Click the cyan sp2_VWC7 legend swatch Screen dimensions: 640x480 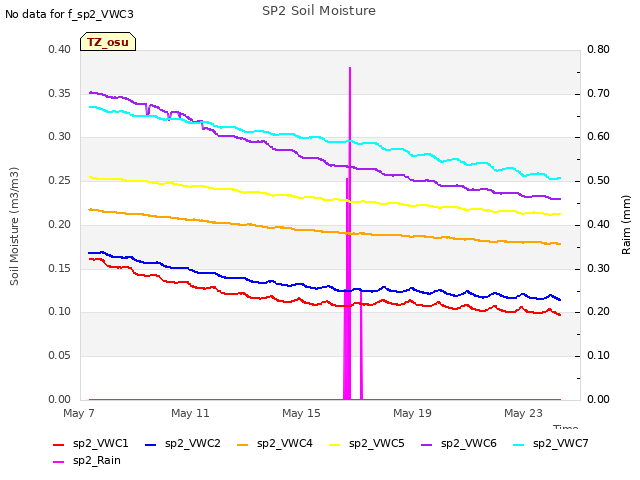tap(519, 444)
